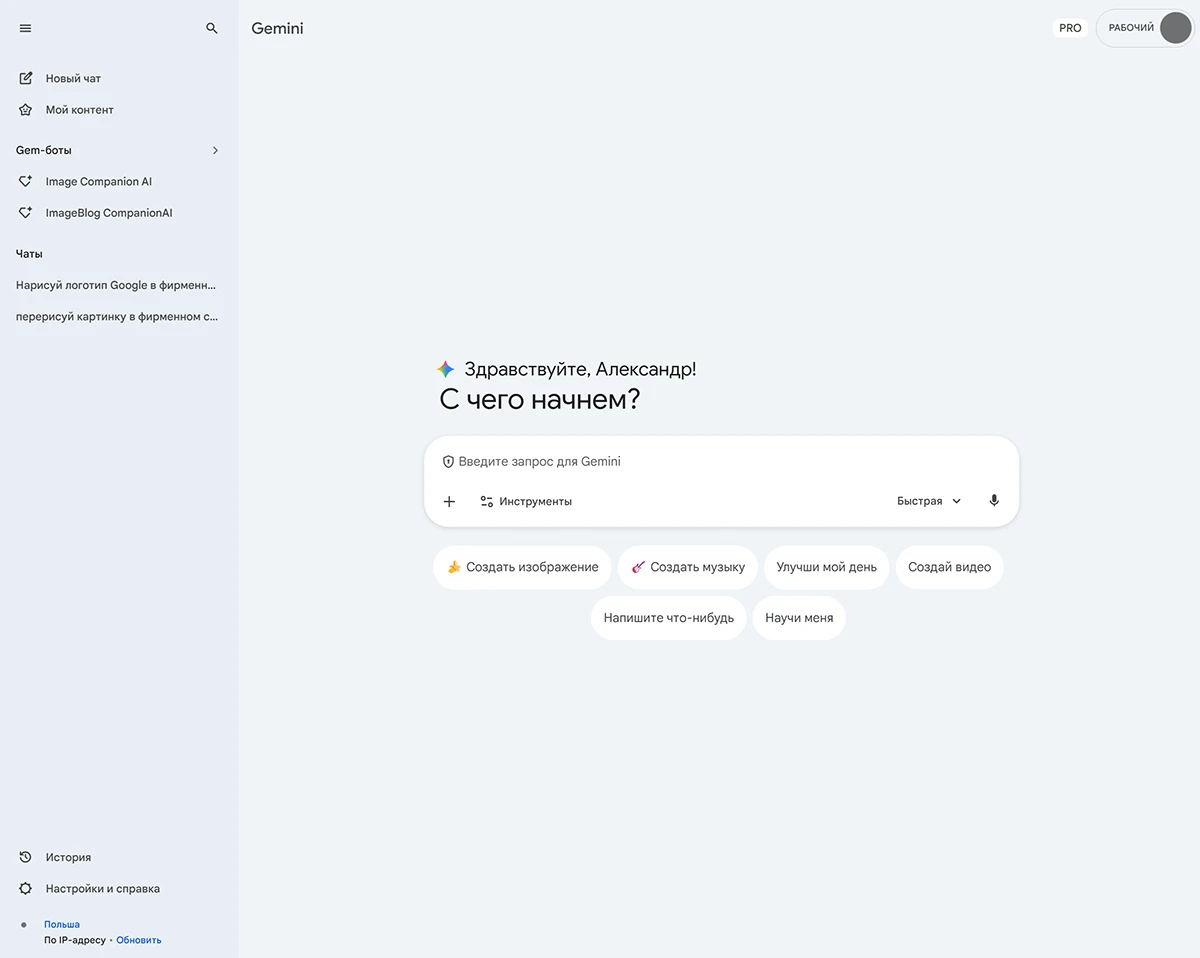The width and height of the screenshot is (1200, 958).
Task: Click the Новый чат pencil icon
Action: (x=26, y=78)
